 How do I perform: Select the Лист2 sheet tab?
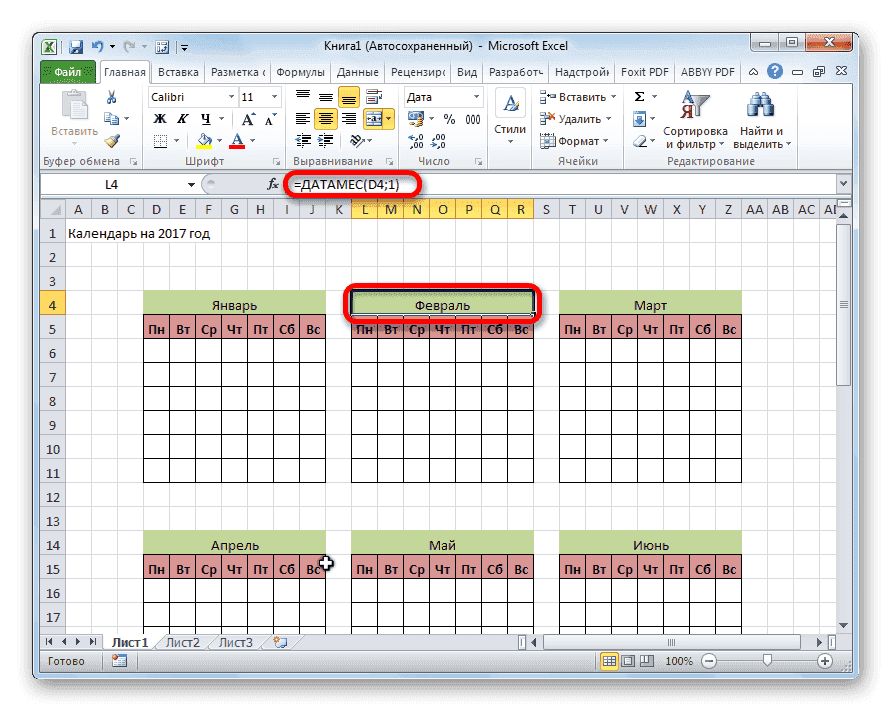click(181, 643)
